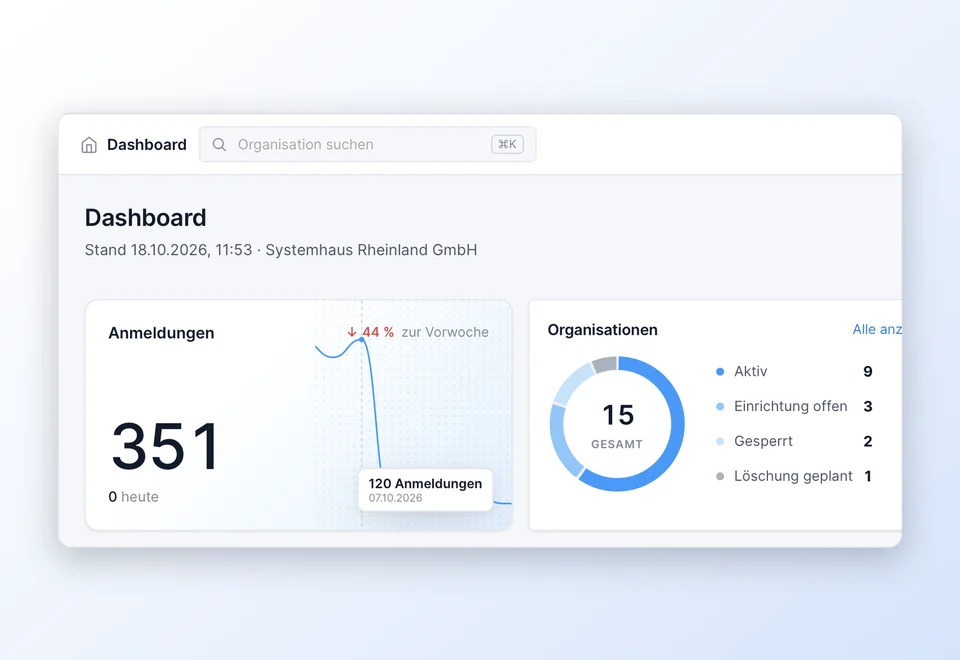Select the Einrichtung offen legend dot
This screenshot has width=960, height=660.
tap(720, 407)
